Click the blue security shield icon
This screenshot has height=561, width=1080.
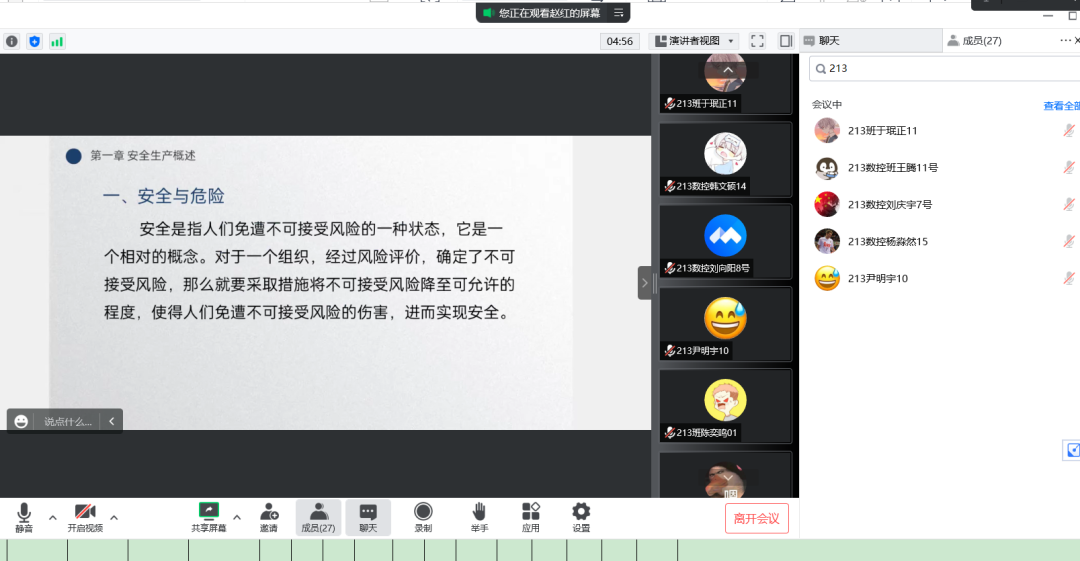(x=35, y=41)
